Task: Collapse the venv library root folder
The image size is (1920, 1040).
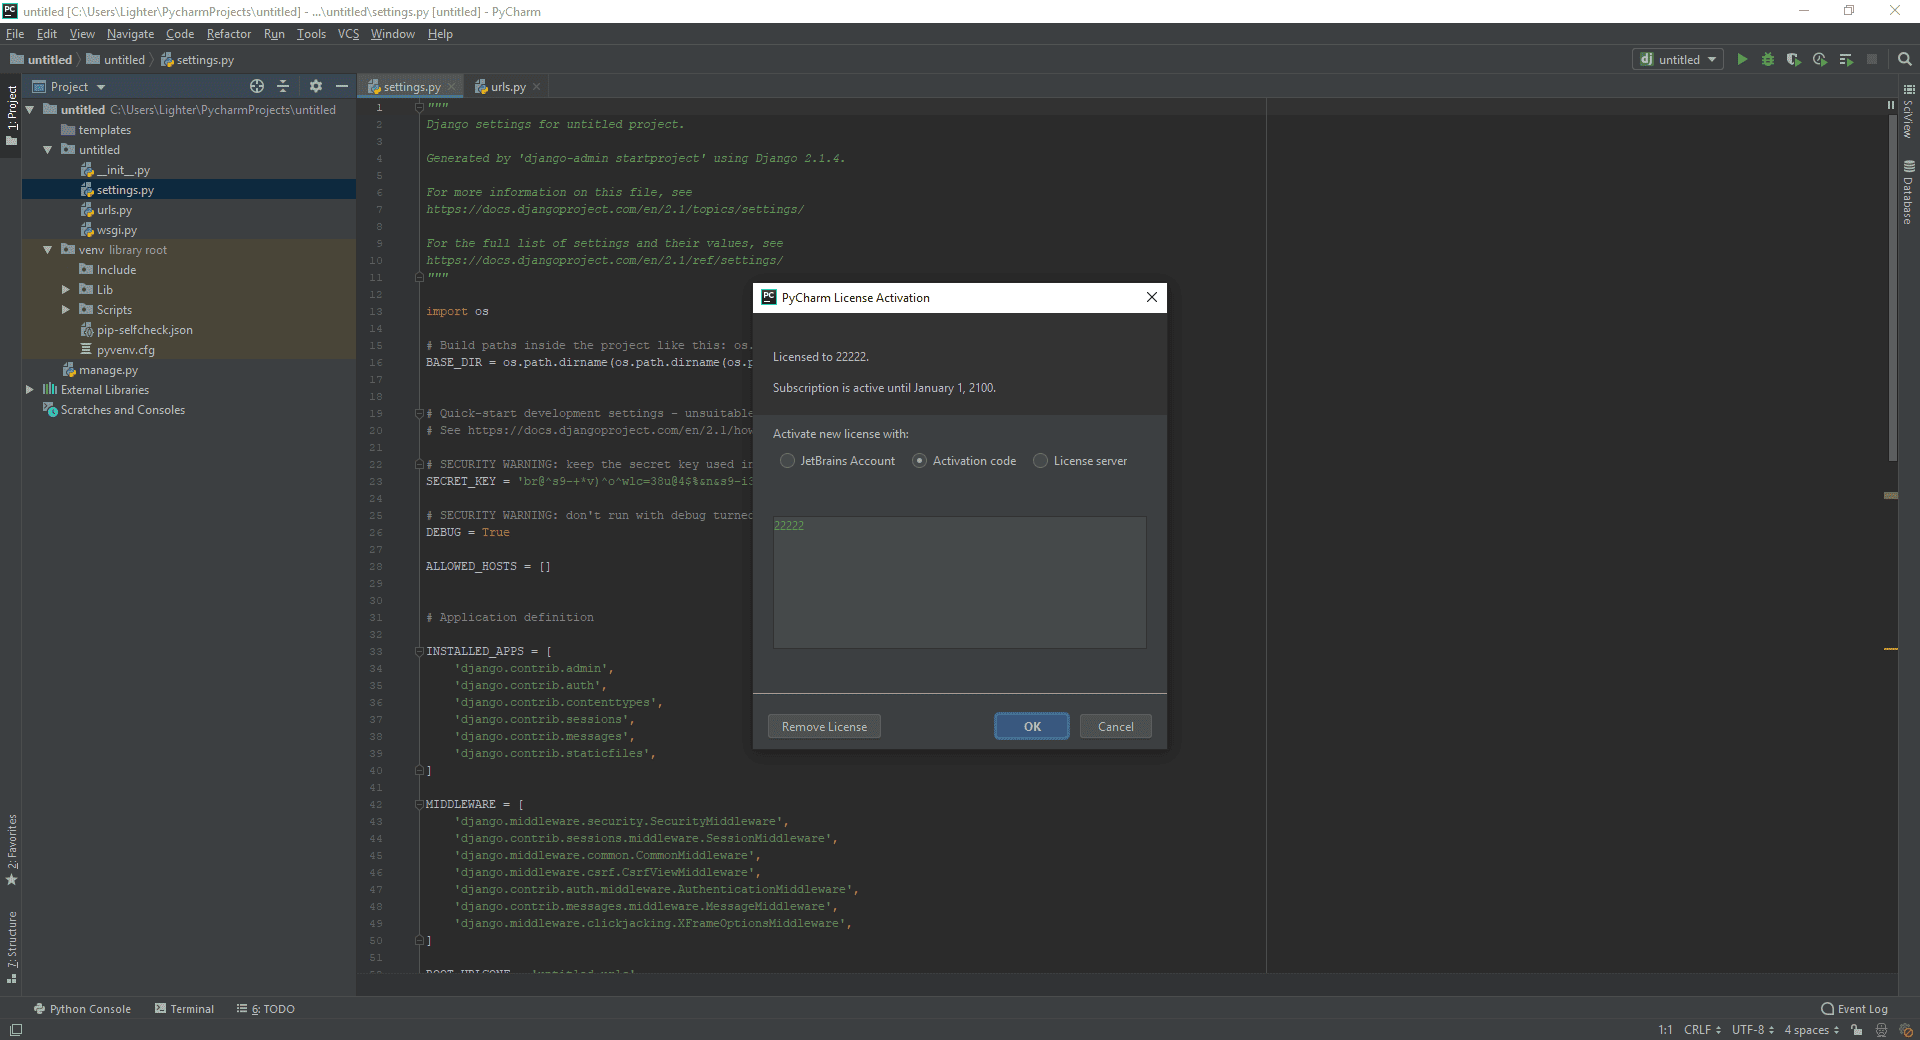Action: tap(47, 250)
